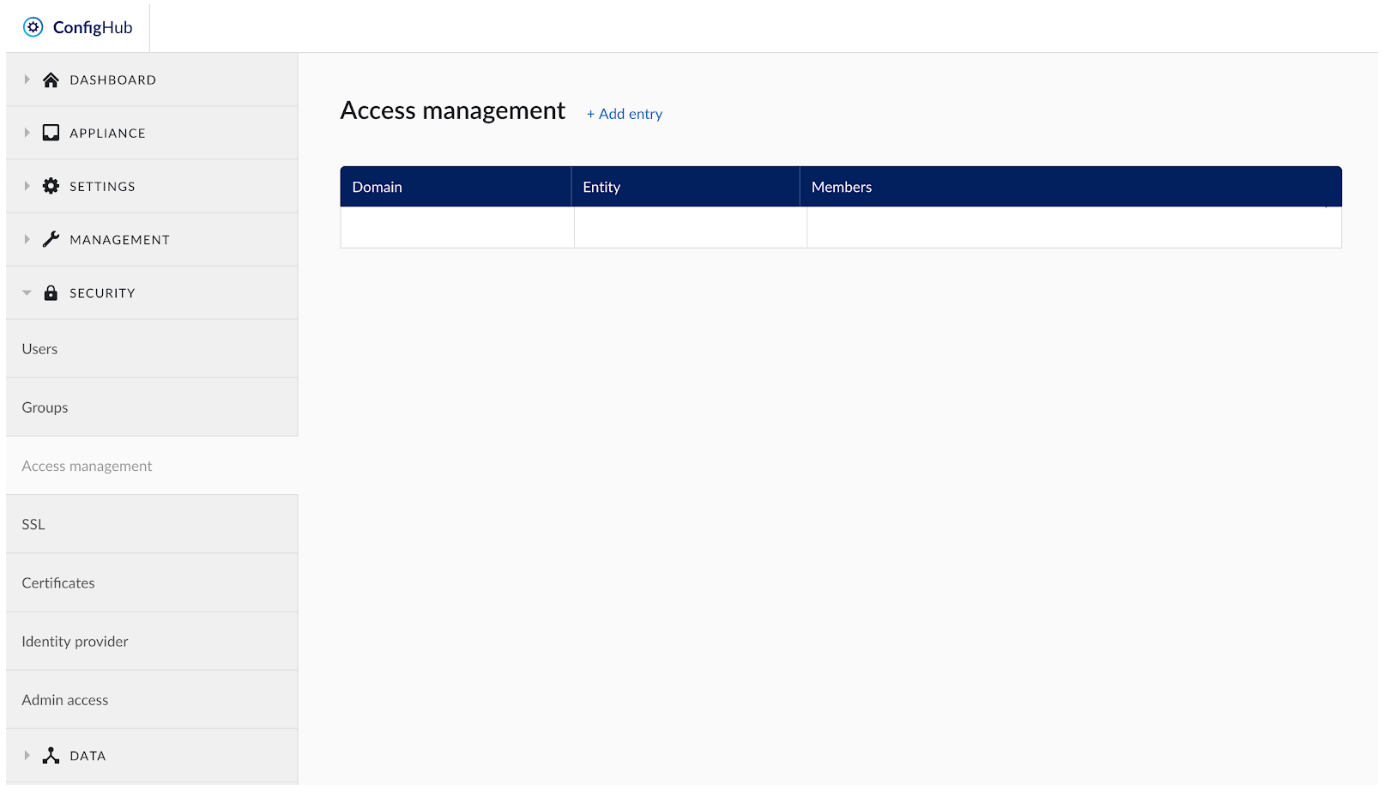Click the Domain column header
The width and height of the screenshot is (1388, 798).
pos(377,186)
